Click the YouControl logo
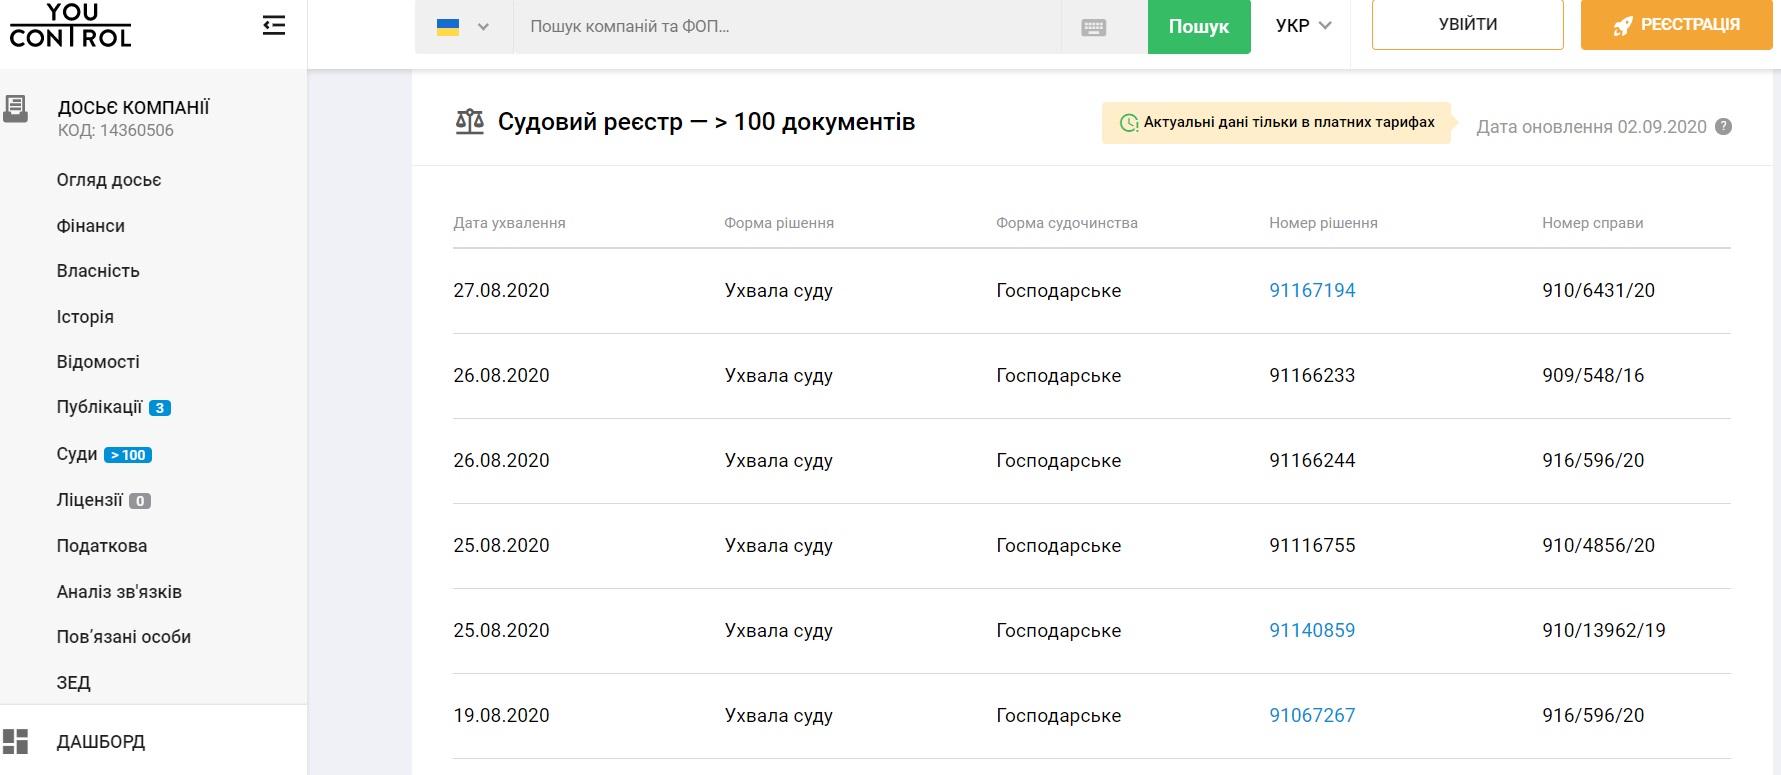 point(71,26)
